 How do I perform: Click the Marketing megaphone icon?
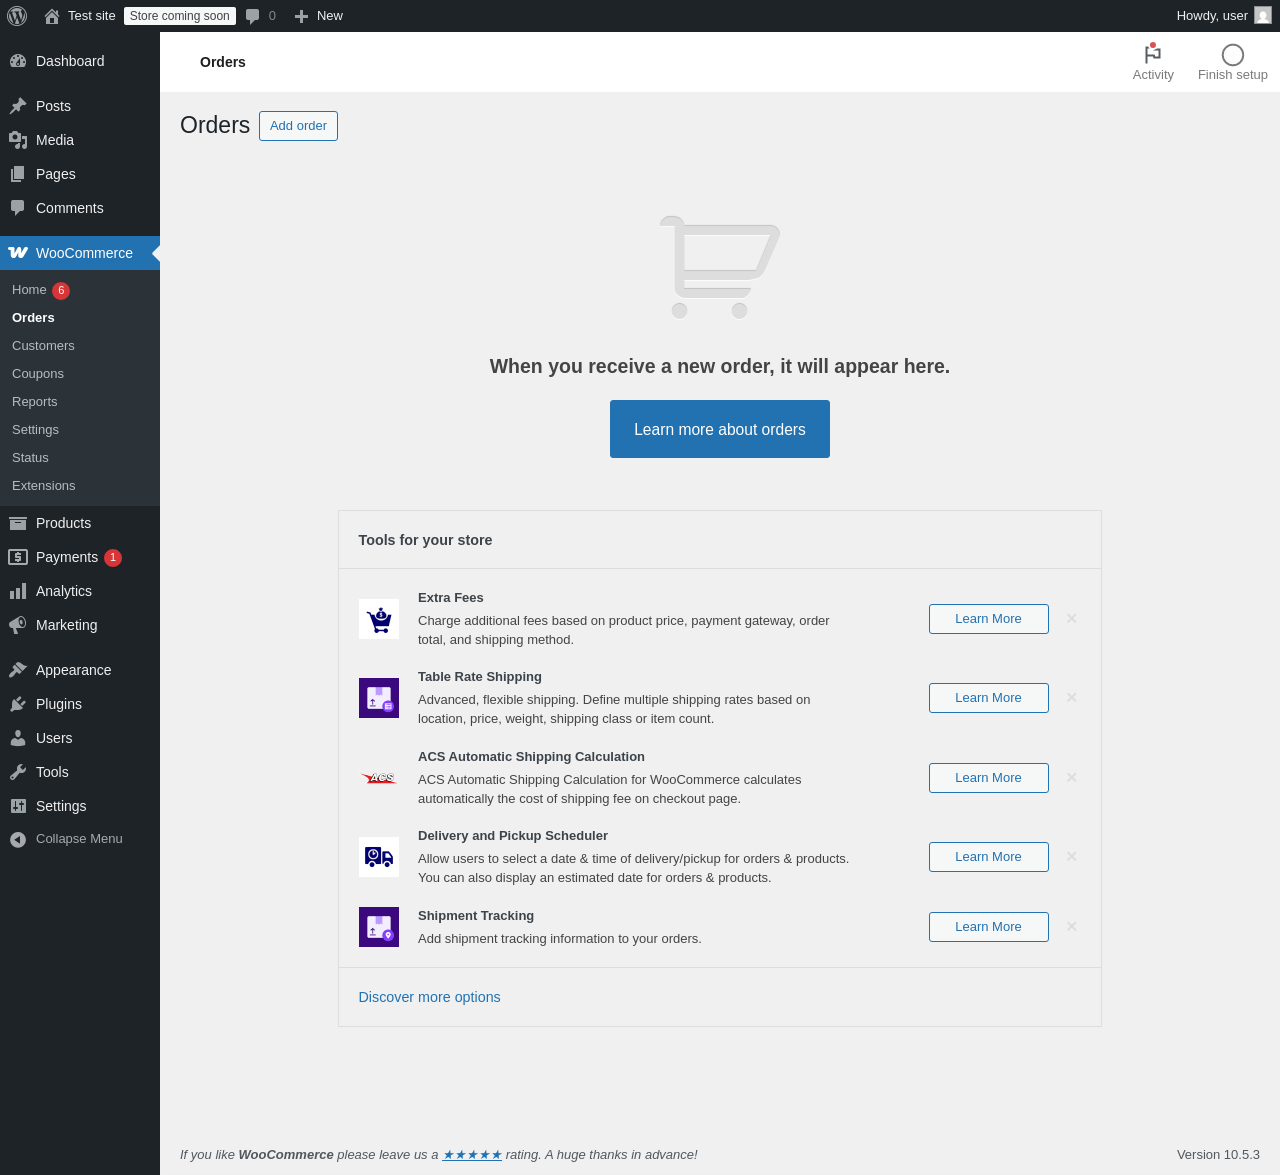coord(18,625)
